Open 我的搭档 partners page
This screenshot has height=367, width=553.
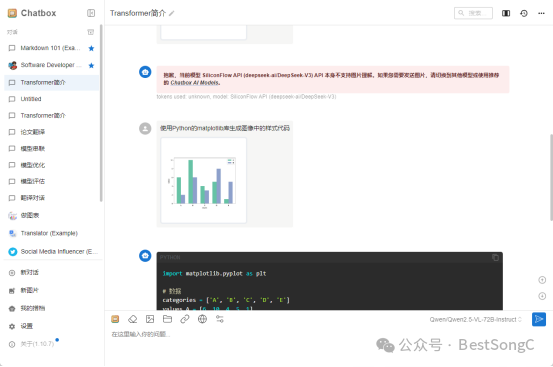pos(51,308)
